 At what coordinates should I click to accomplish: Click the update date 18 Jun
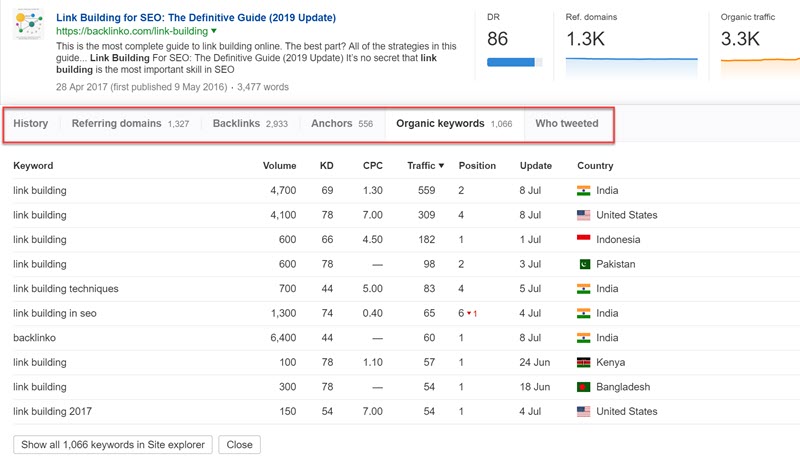click(x=535, y=387)
